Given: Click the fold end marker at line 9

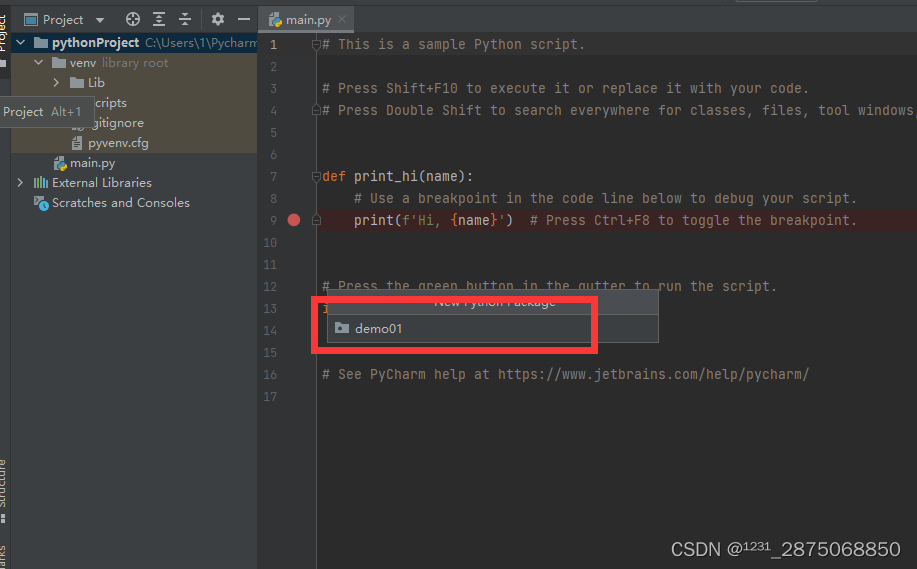Looking at the screenshot, I should click(316, 220).
